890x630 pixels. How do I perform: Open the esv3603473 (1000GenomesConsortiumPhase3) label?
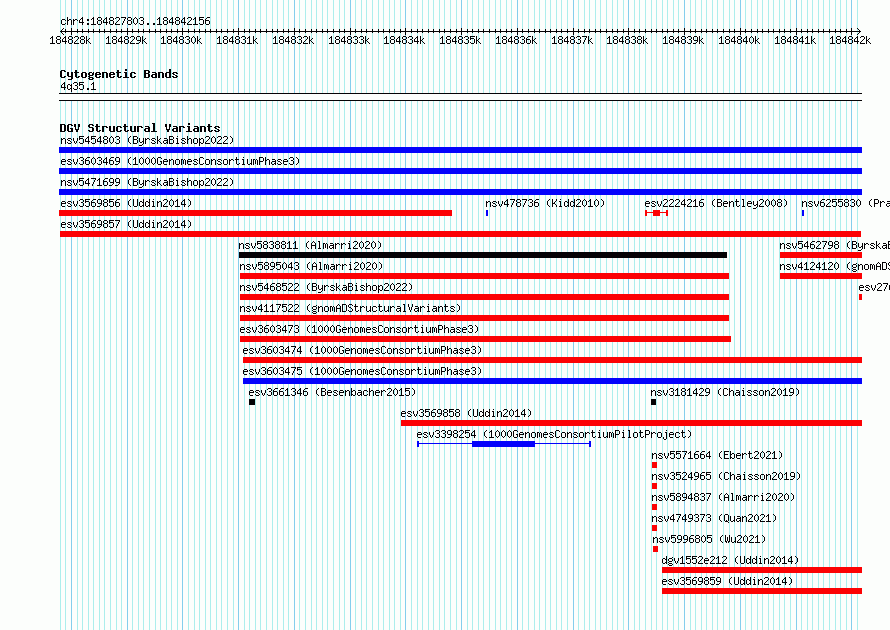click(359, 329)
